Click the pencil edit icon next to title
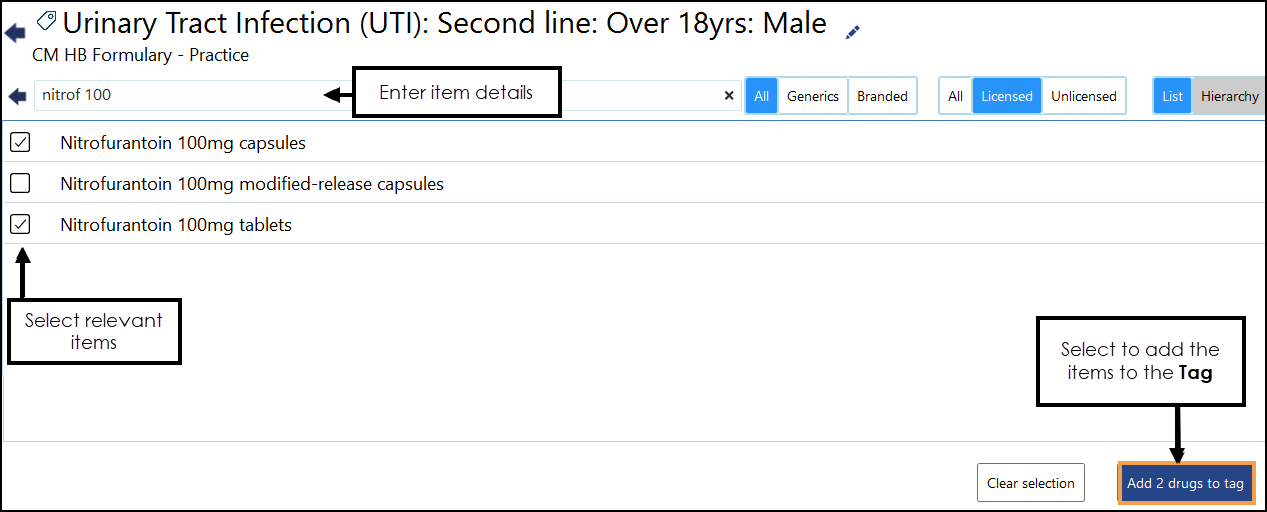The height and width of the screenshot is (512, 1267). (852, 32)
